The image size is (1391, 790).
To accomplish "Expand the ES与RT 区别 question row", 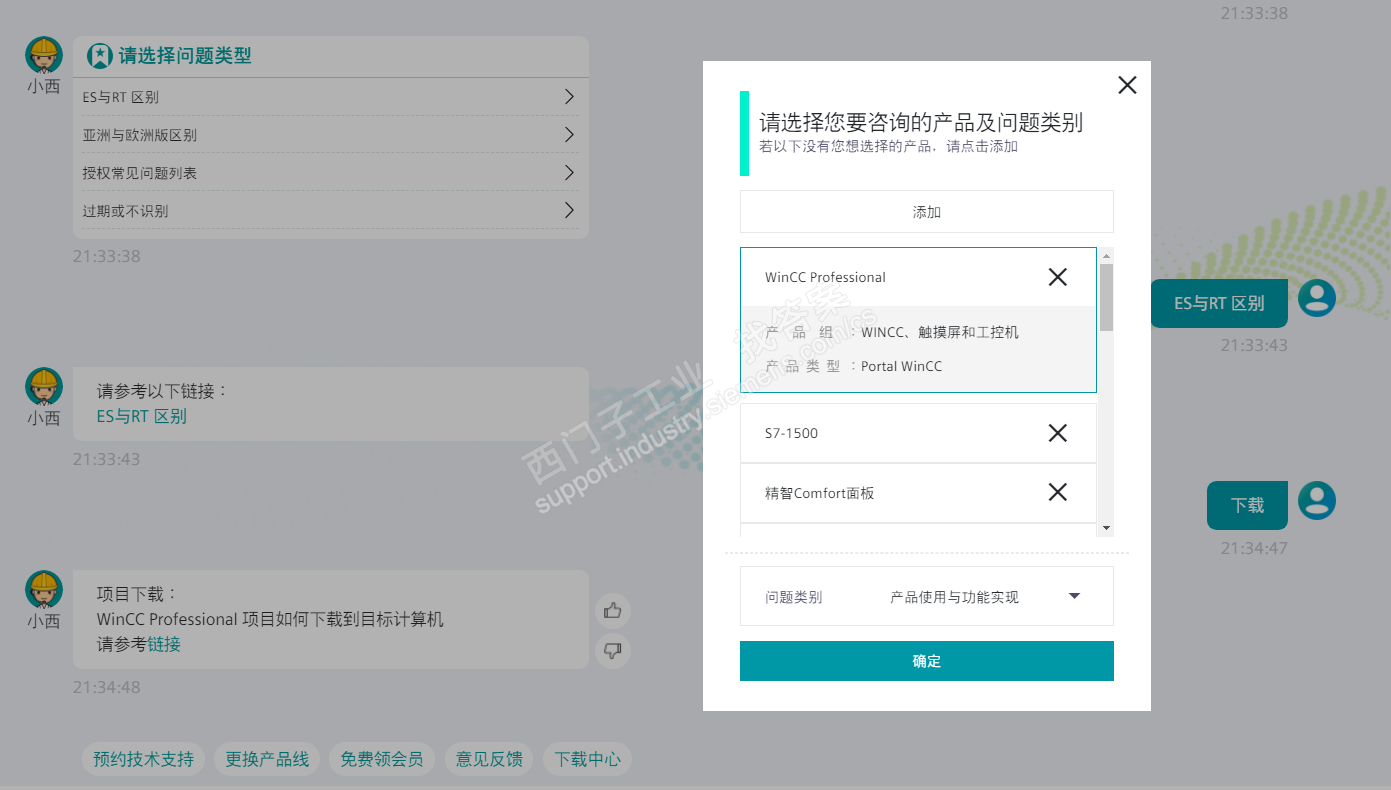I will pyautogui.click(x=330, y=97).
